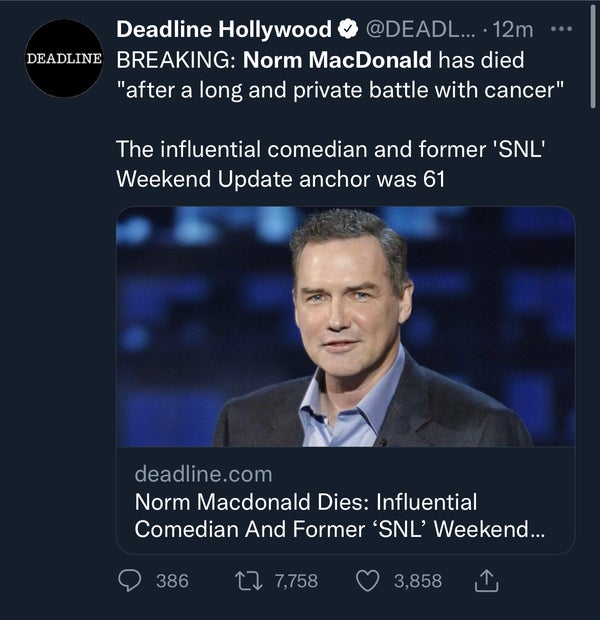The height and width of the screenshot is (620, 600).
Task: Retweet using the arrows icon
Action: coord(244,581)
